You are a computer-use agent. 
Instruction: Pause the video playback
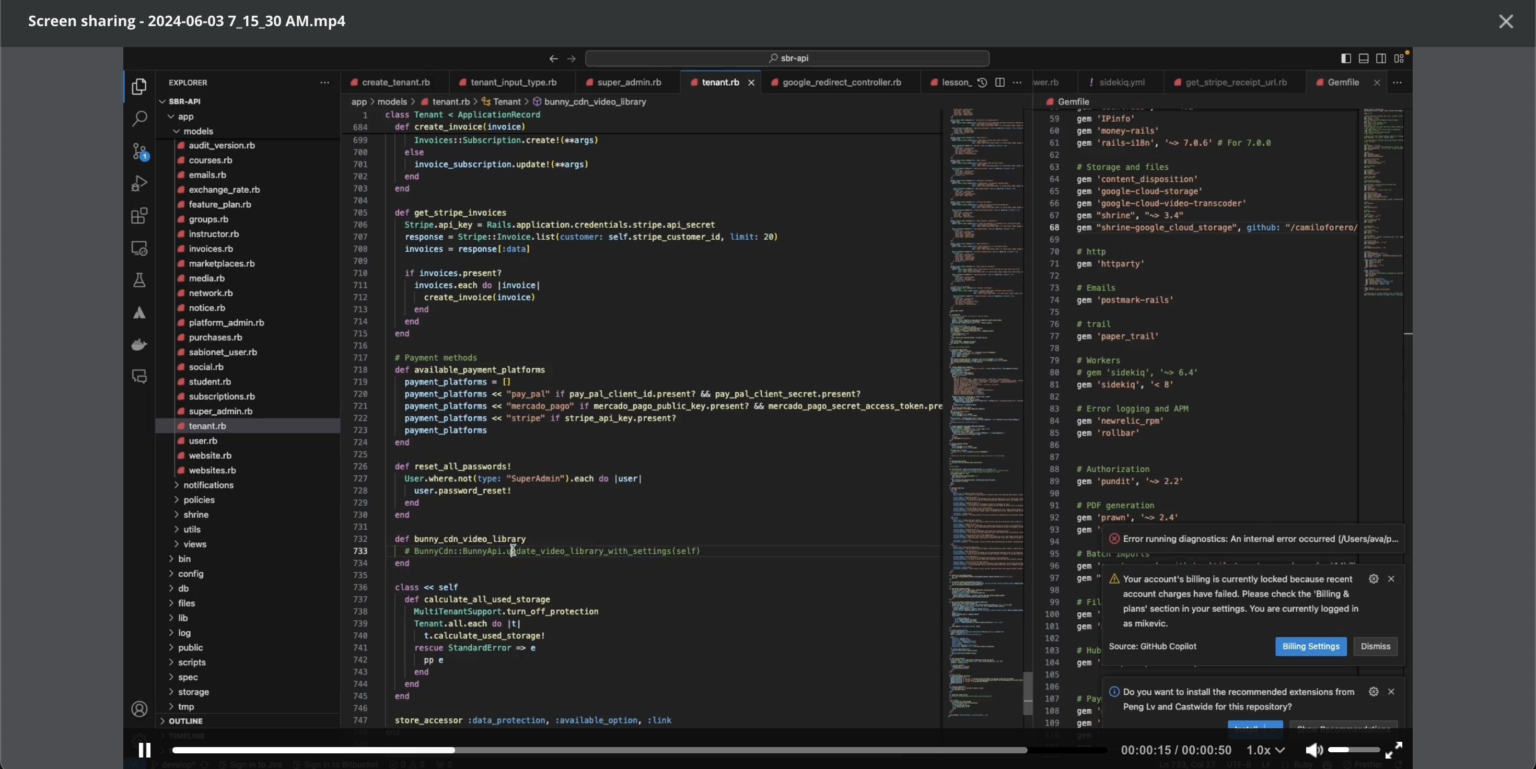pyautogui.click(x=144, y=750)
